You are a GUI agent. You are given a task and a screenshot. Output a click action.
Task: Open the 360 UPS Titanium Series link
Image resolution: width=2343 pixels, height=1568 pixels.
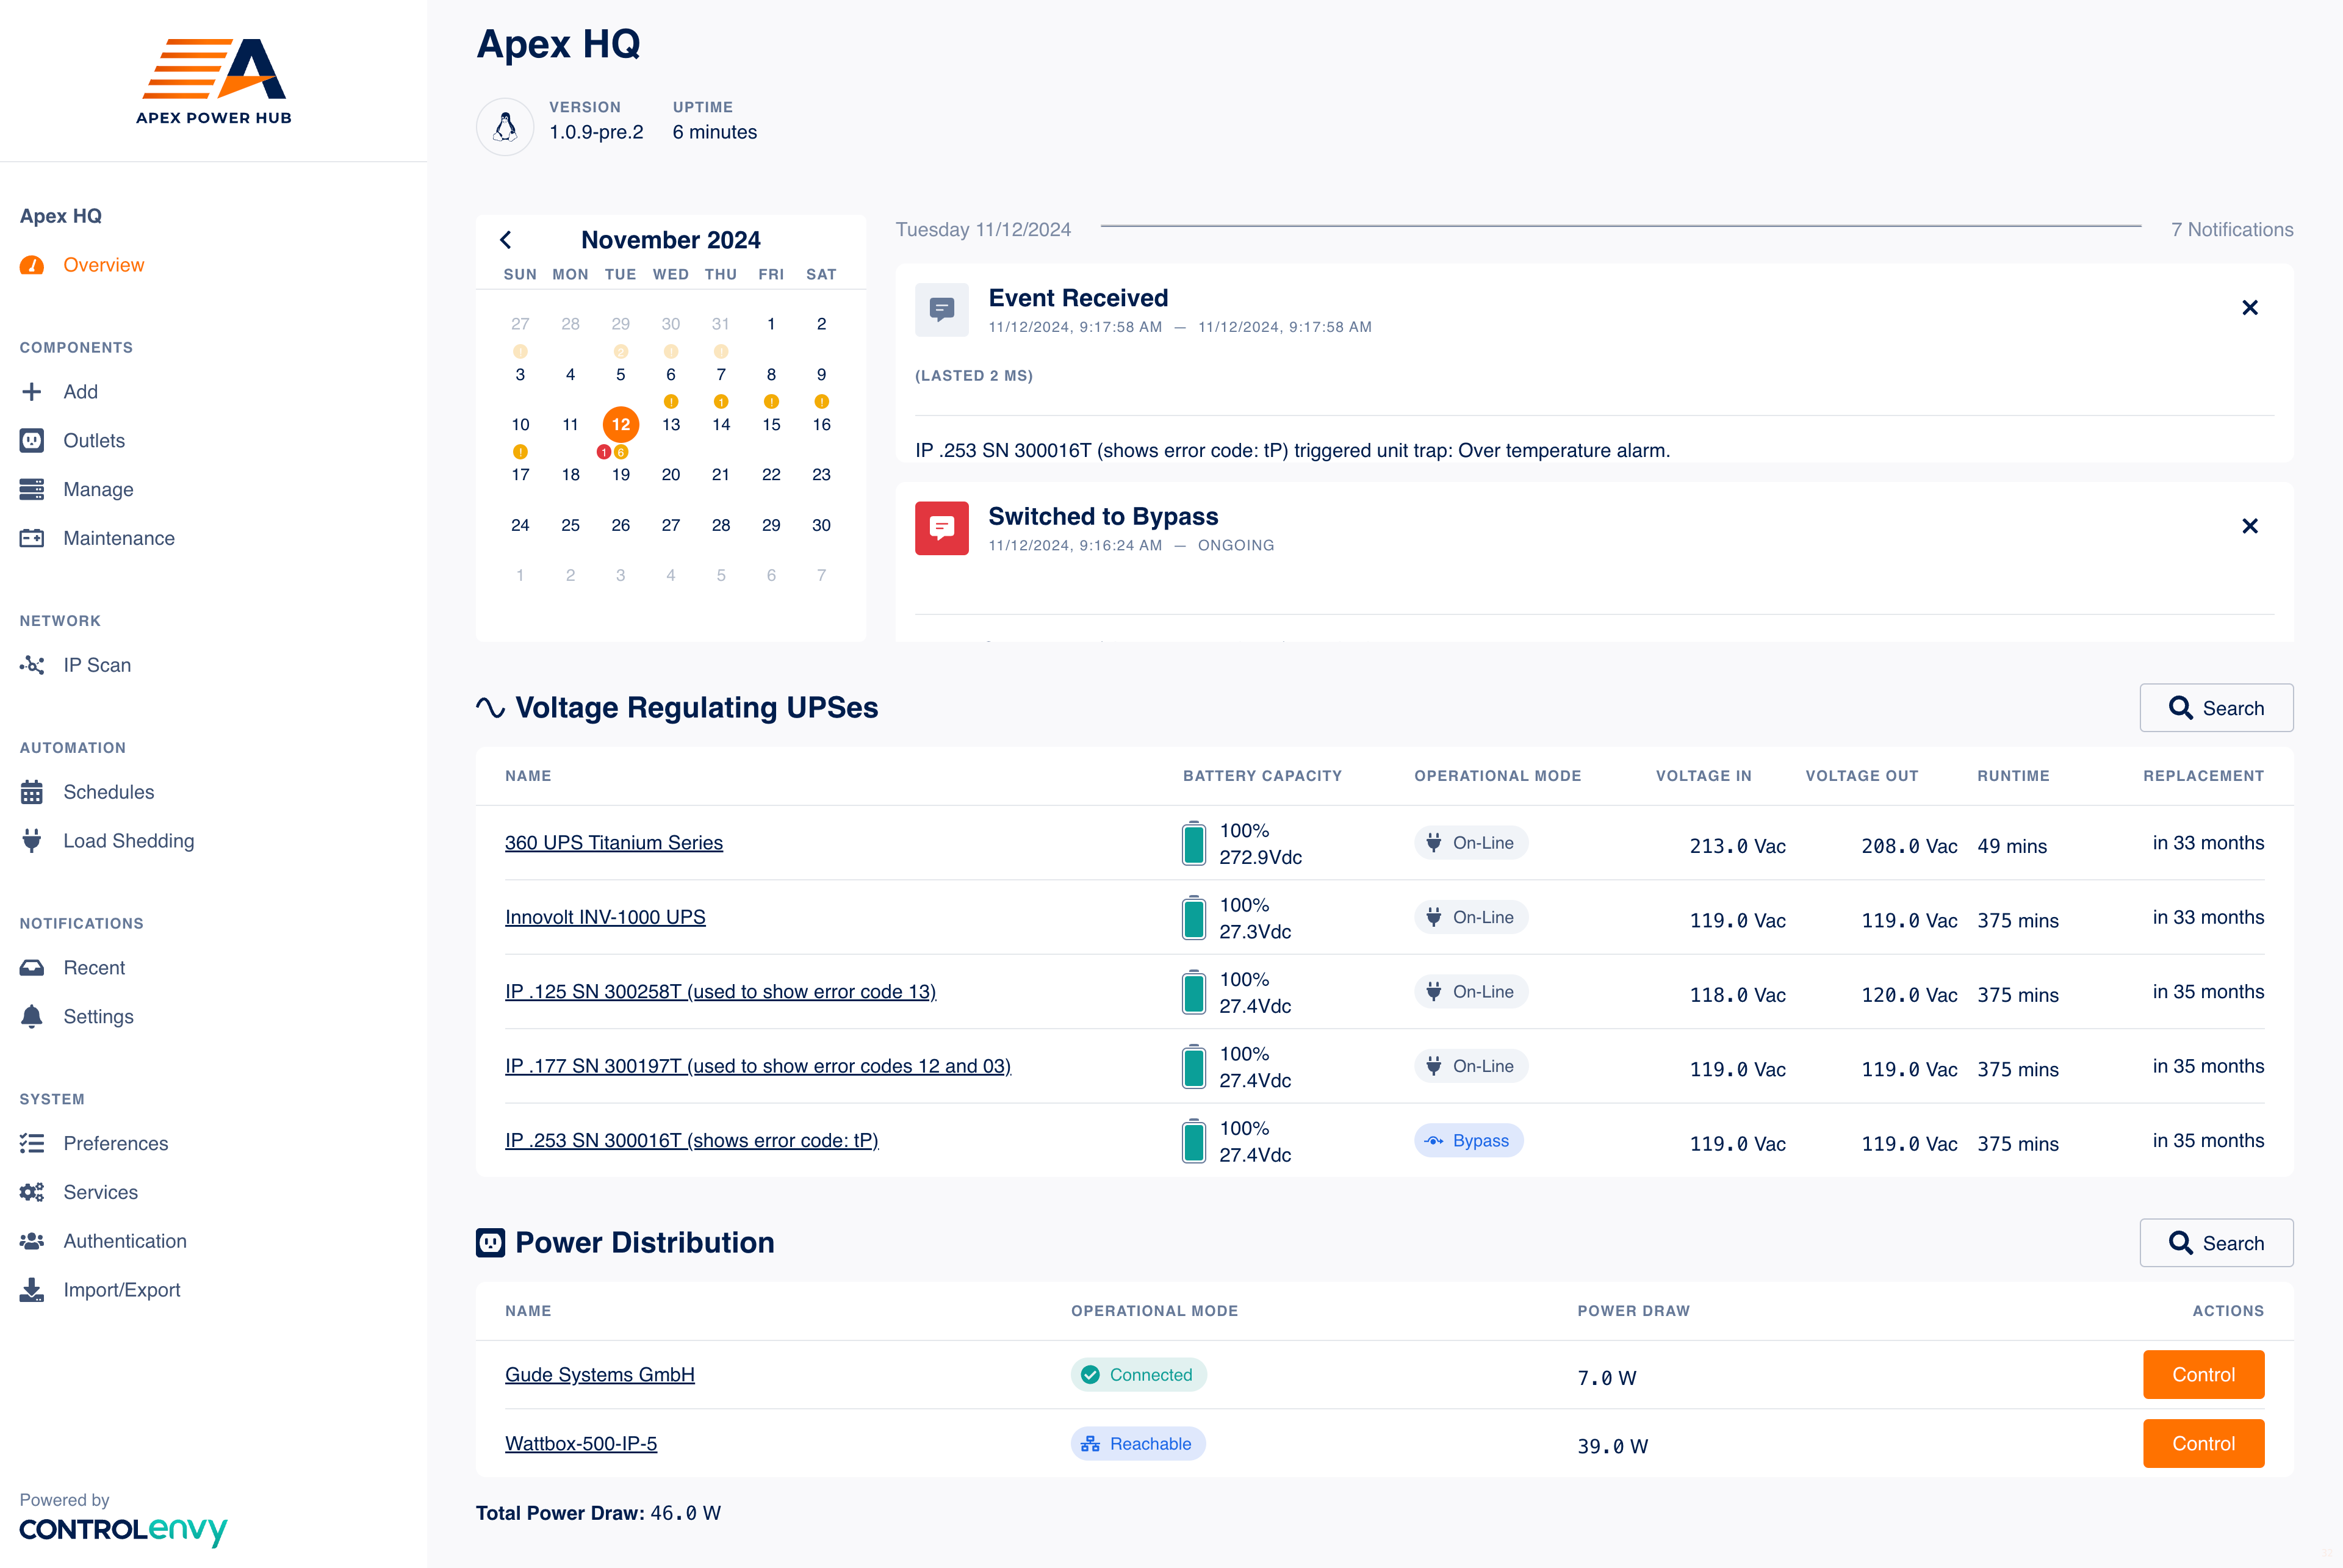pos(613,843)
